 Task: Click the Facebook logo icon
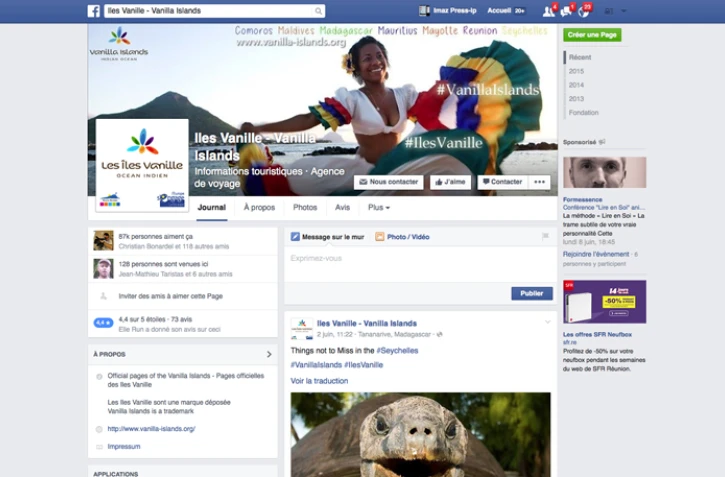[x=94, y=11]
